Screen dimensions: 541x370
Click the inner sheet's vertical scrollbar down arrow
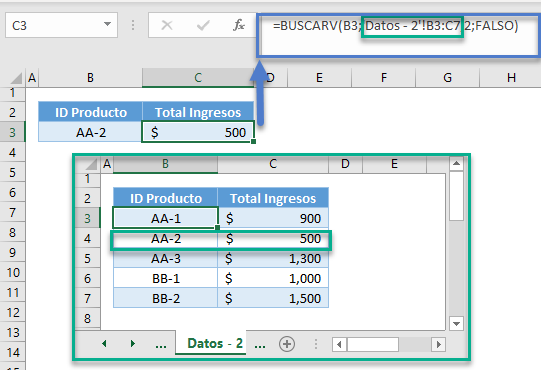(456, 323)
